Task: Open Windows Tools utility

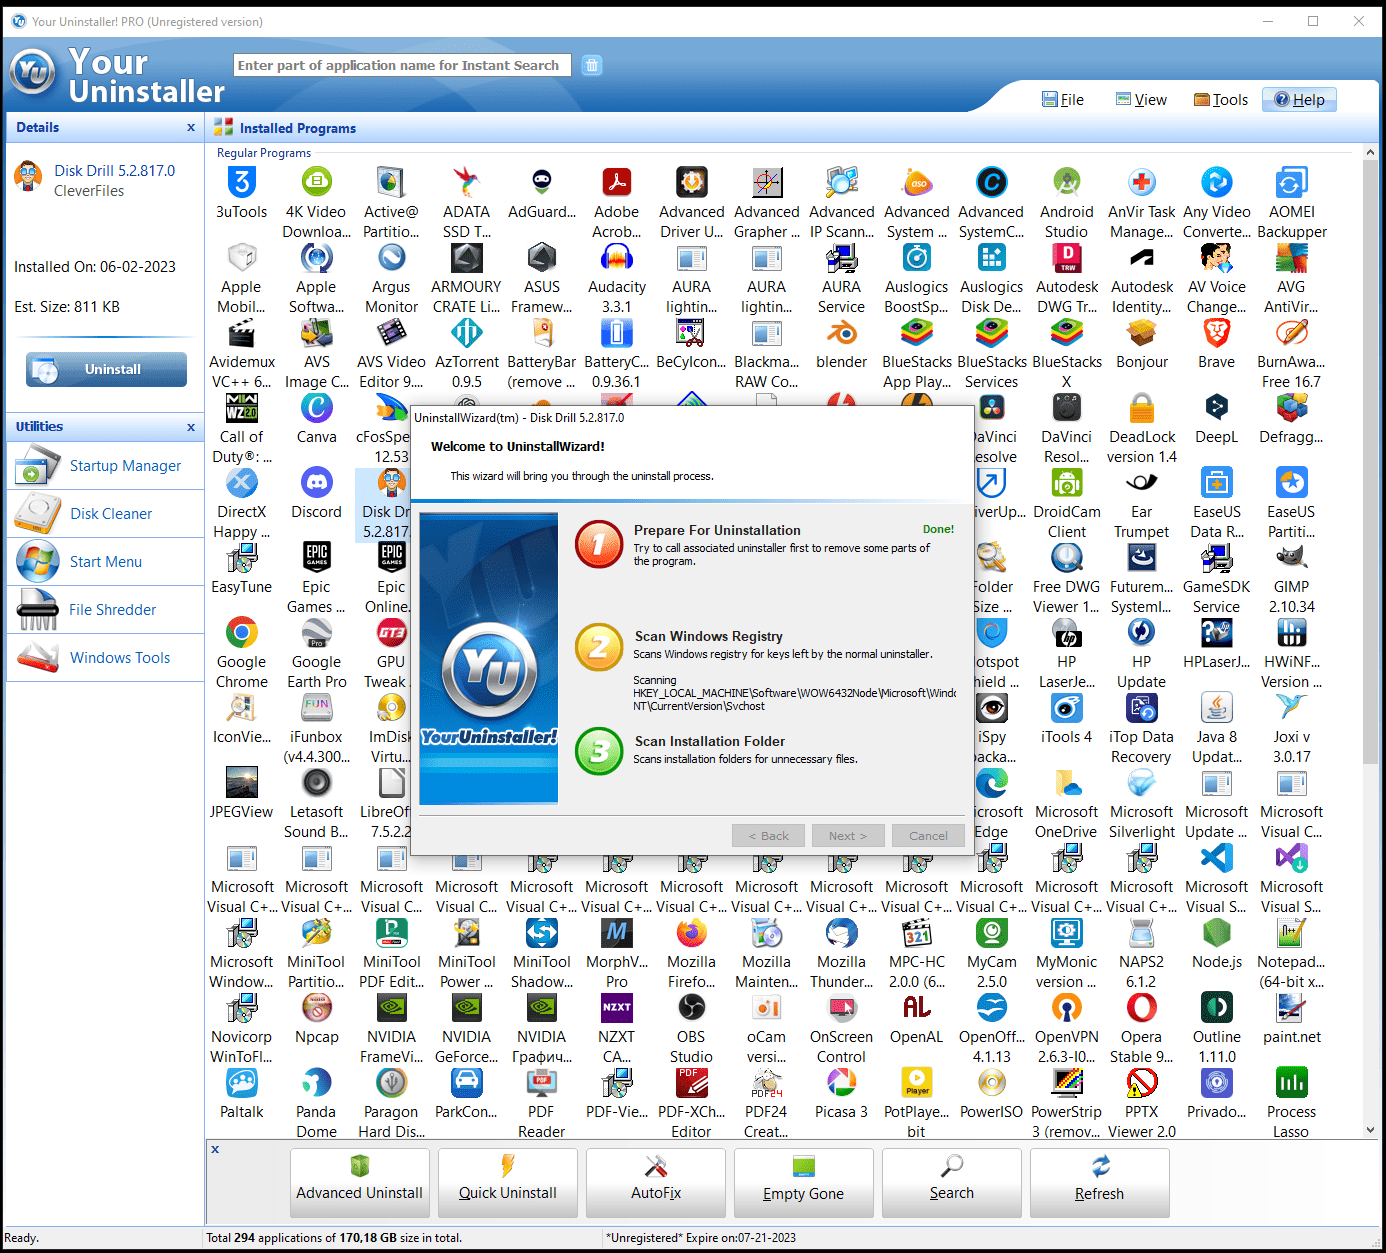Action: 105,658
